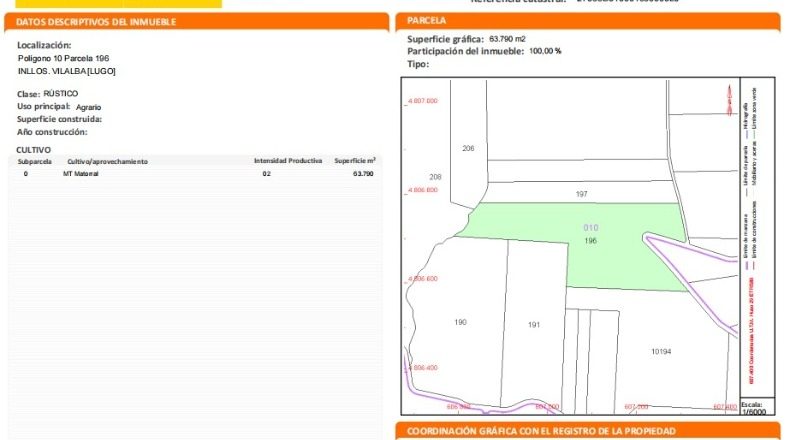Click parcel 10194 on the map
This screenshot has width=790, height=440.
pyautogui.click(x=661, y=352)
